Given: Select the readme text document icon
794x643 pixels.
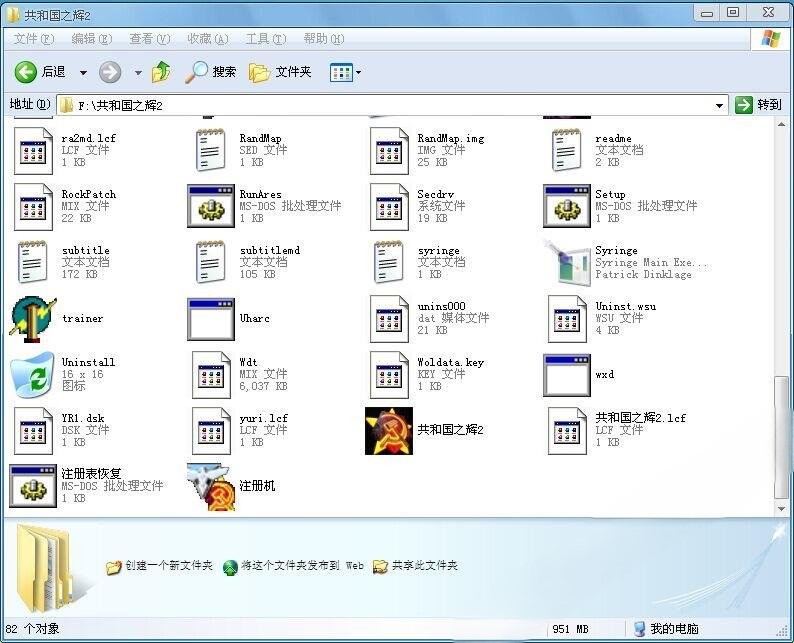Looking at the screenshot, I should 566,150.
